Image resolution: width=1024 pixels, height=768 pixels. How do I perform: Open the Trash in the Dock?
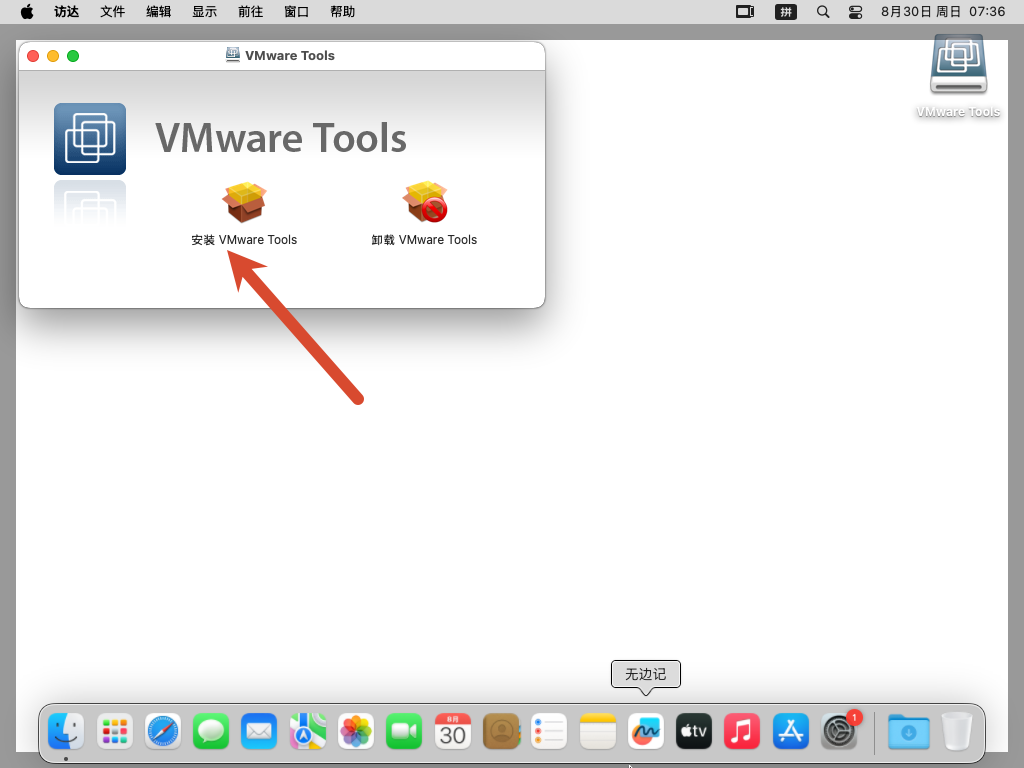(x=957, y=731)
